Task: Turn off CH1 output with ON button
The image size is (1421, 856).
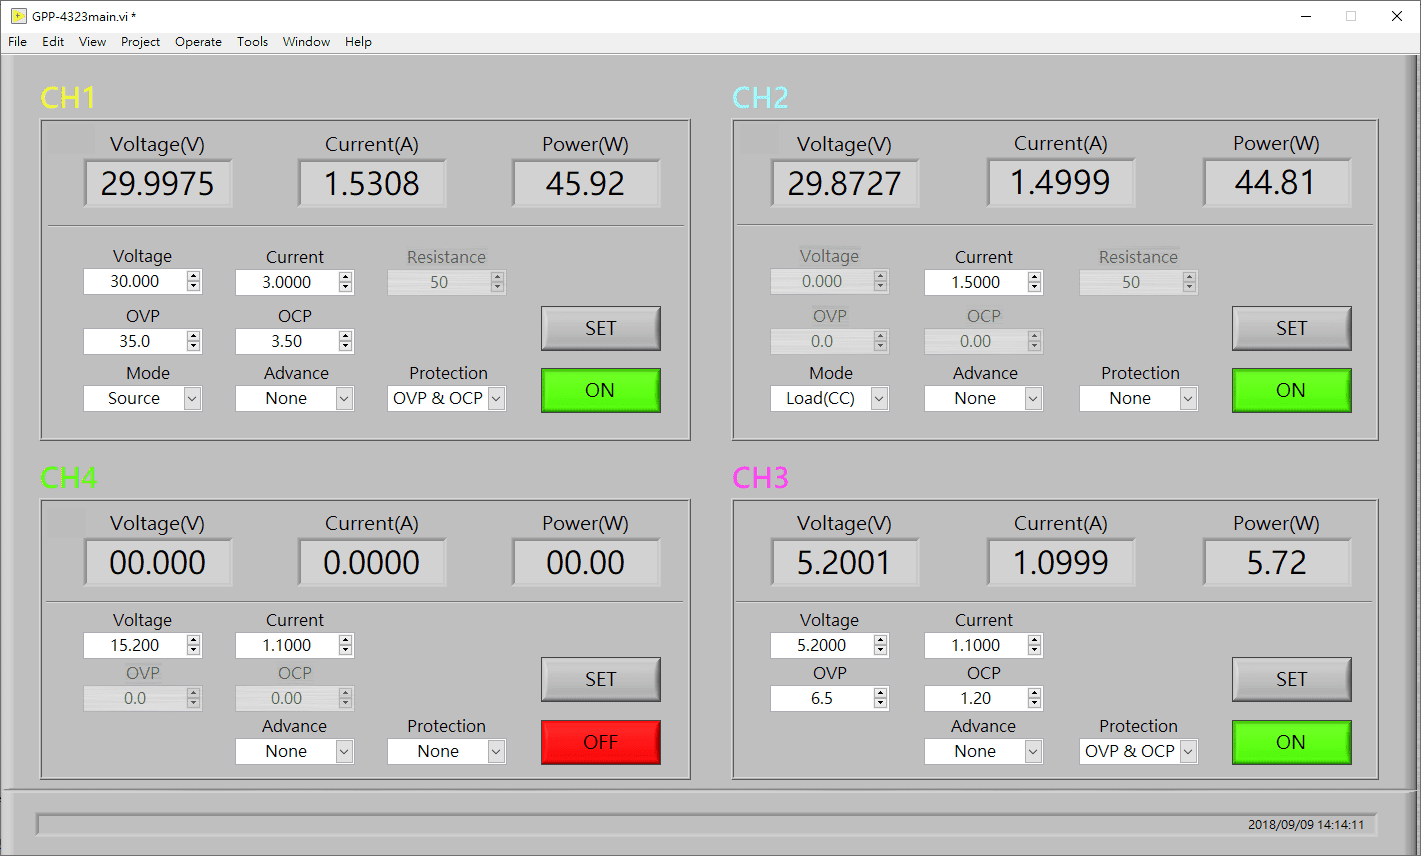Action: point(600,390)
